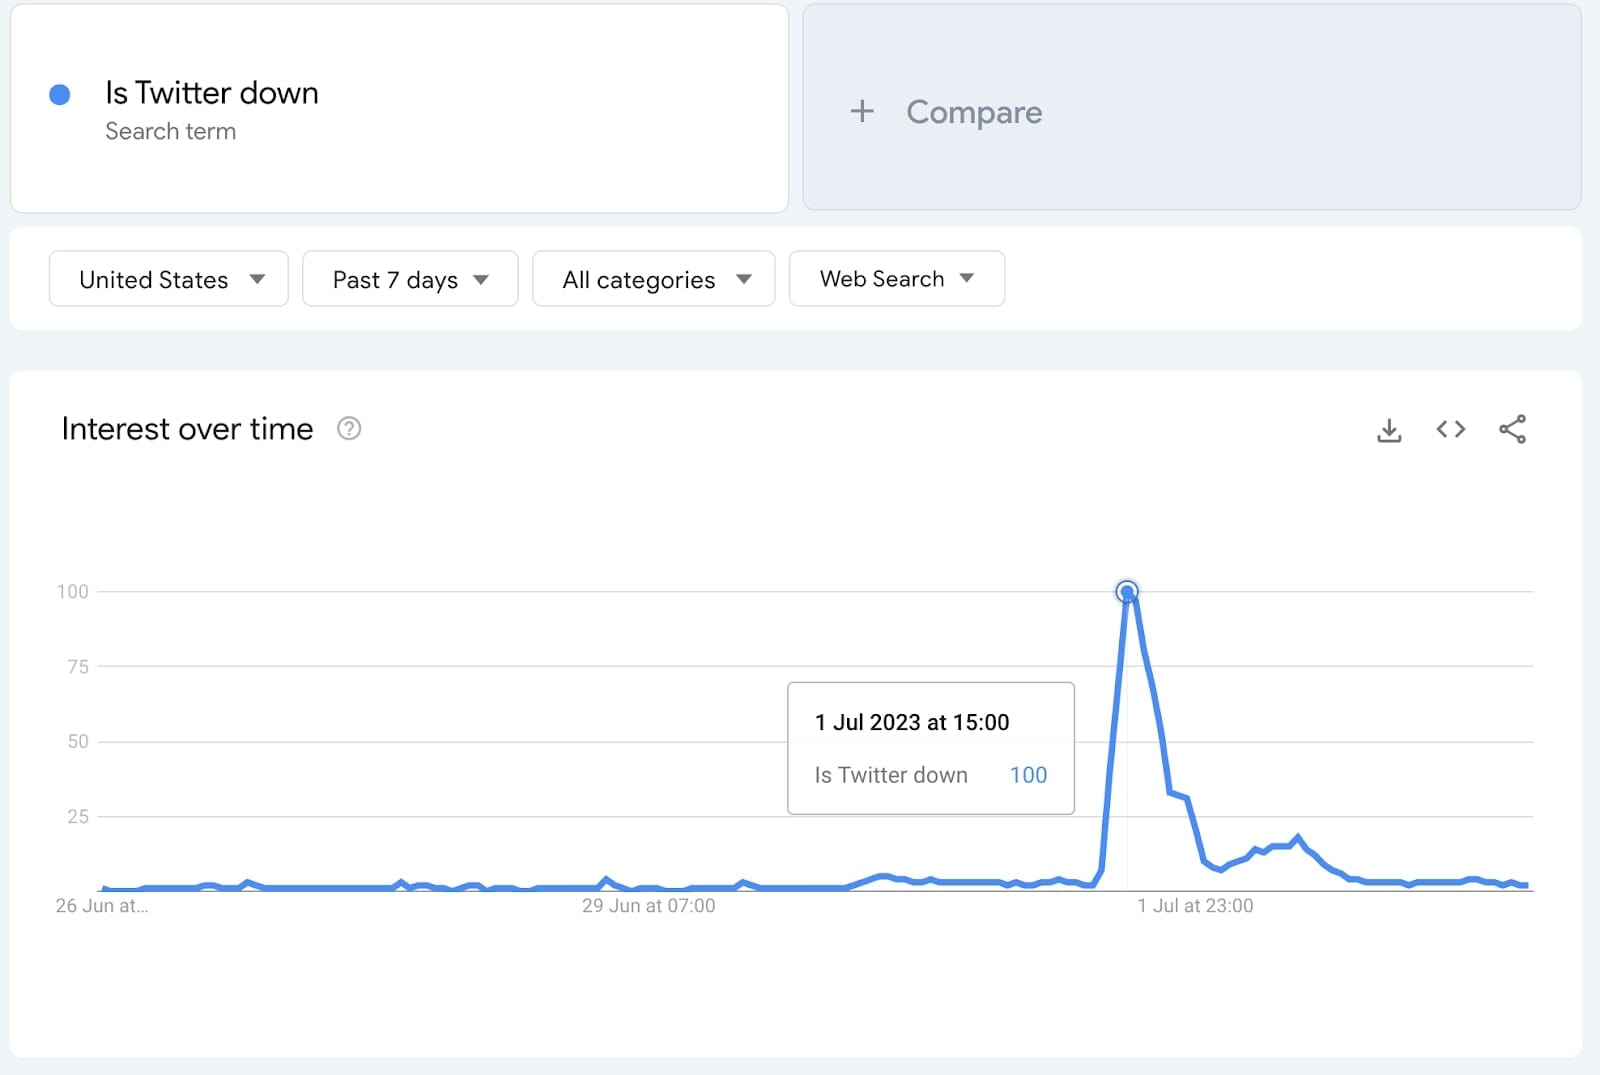The height and width of the screenshot is (1075, 1600).
Task: Click the Past 7 days dropdown arrow
Action: pyautogui.click(x=481, y=279)
